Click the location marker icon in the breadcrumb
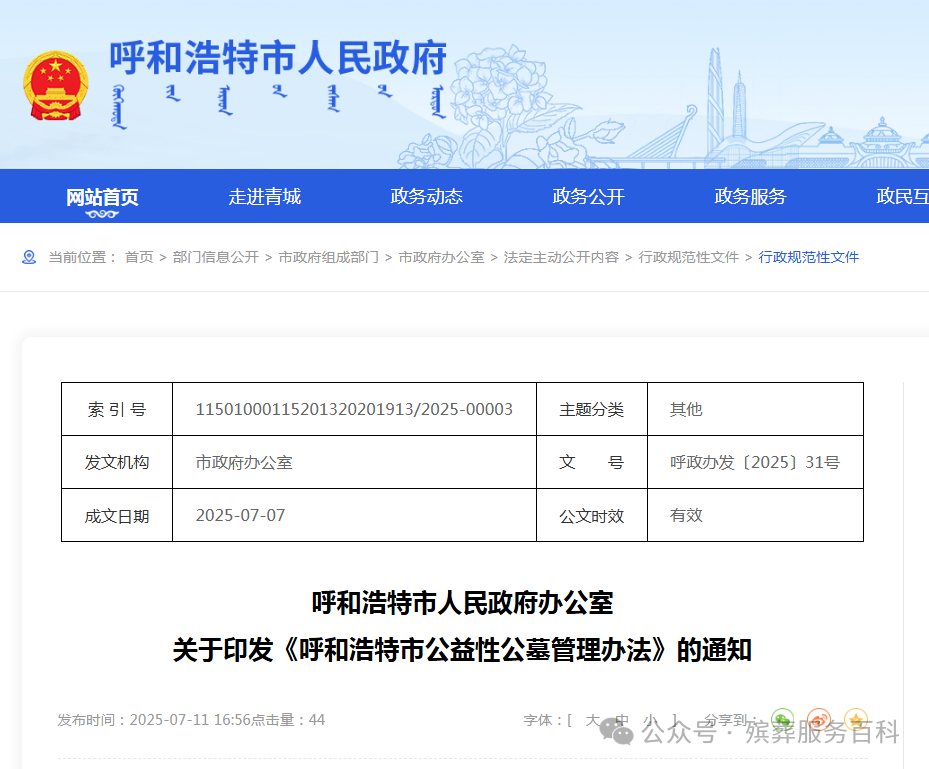929x769 pixels. pos(29,257)
